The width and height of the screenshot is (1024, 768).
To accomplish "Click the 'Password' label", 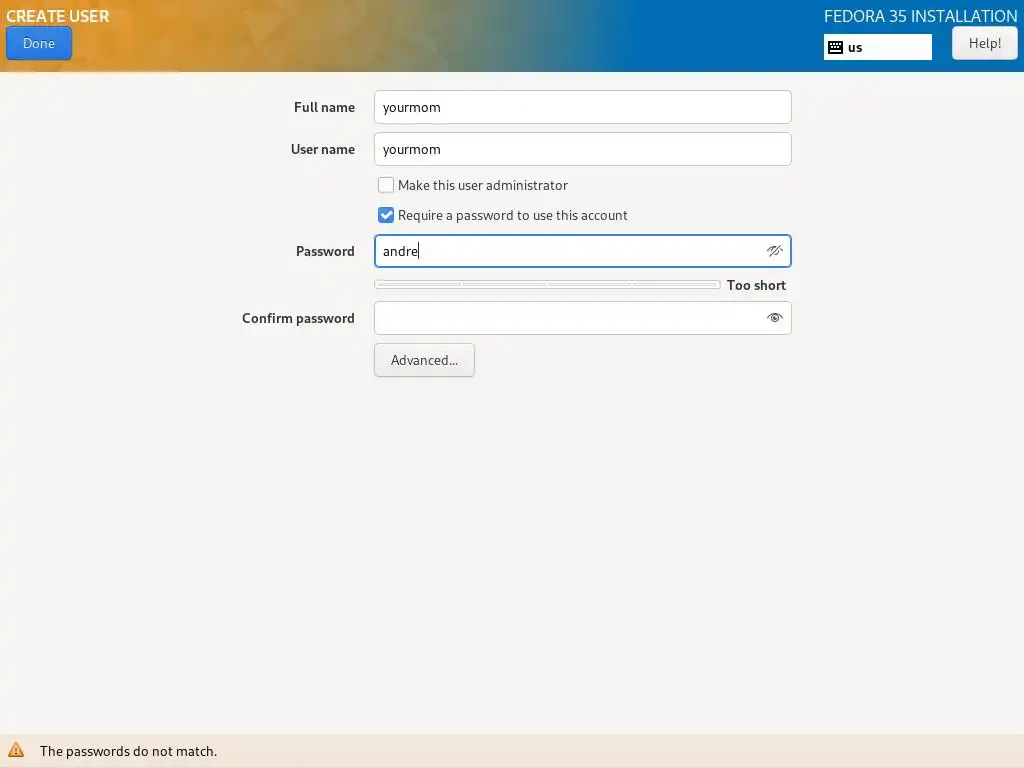I will pos(325,251).
